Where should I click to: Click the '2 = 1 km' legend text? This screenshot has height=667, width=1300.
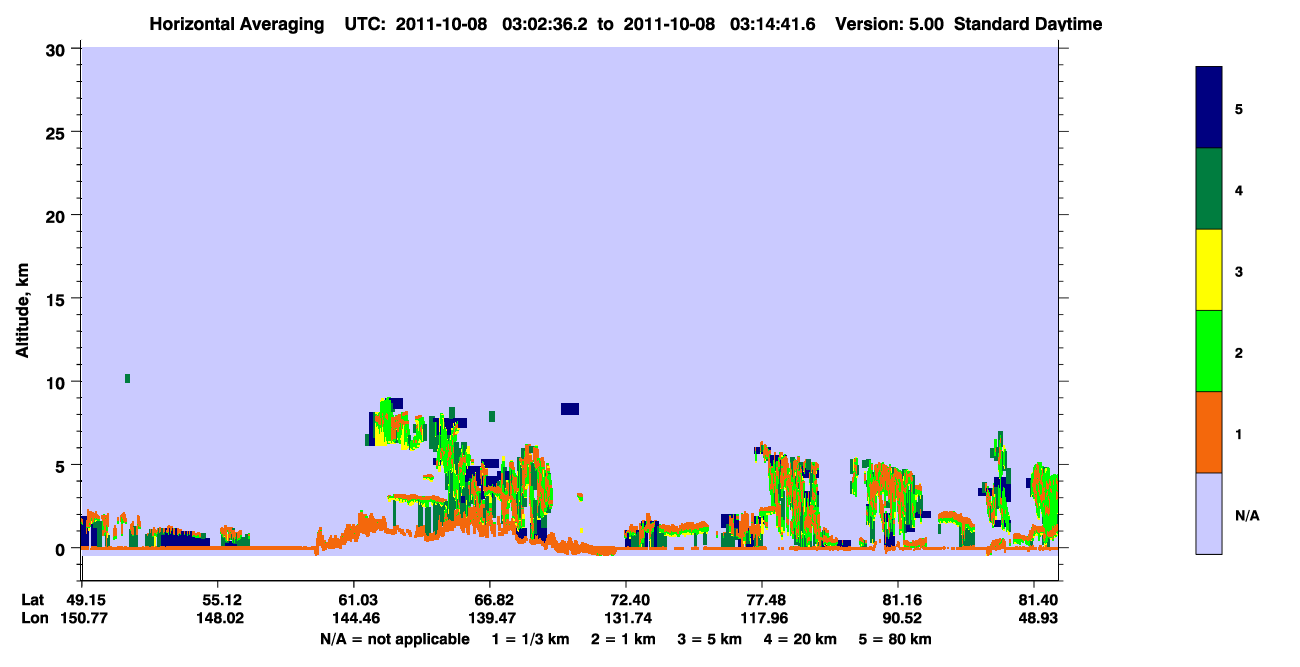623,639
